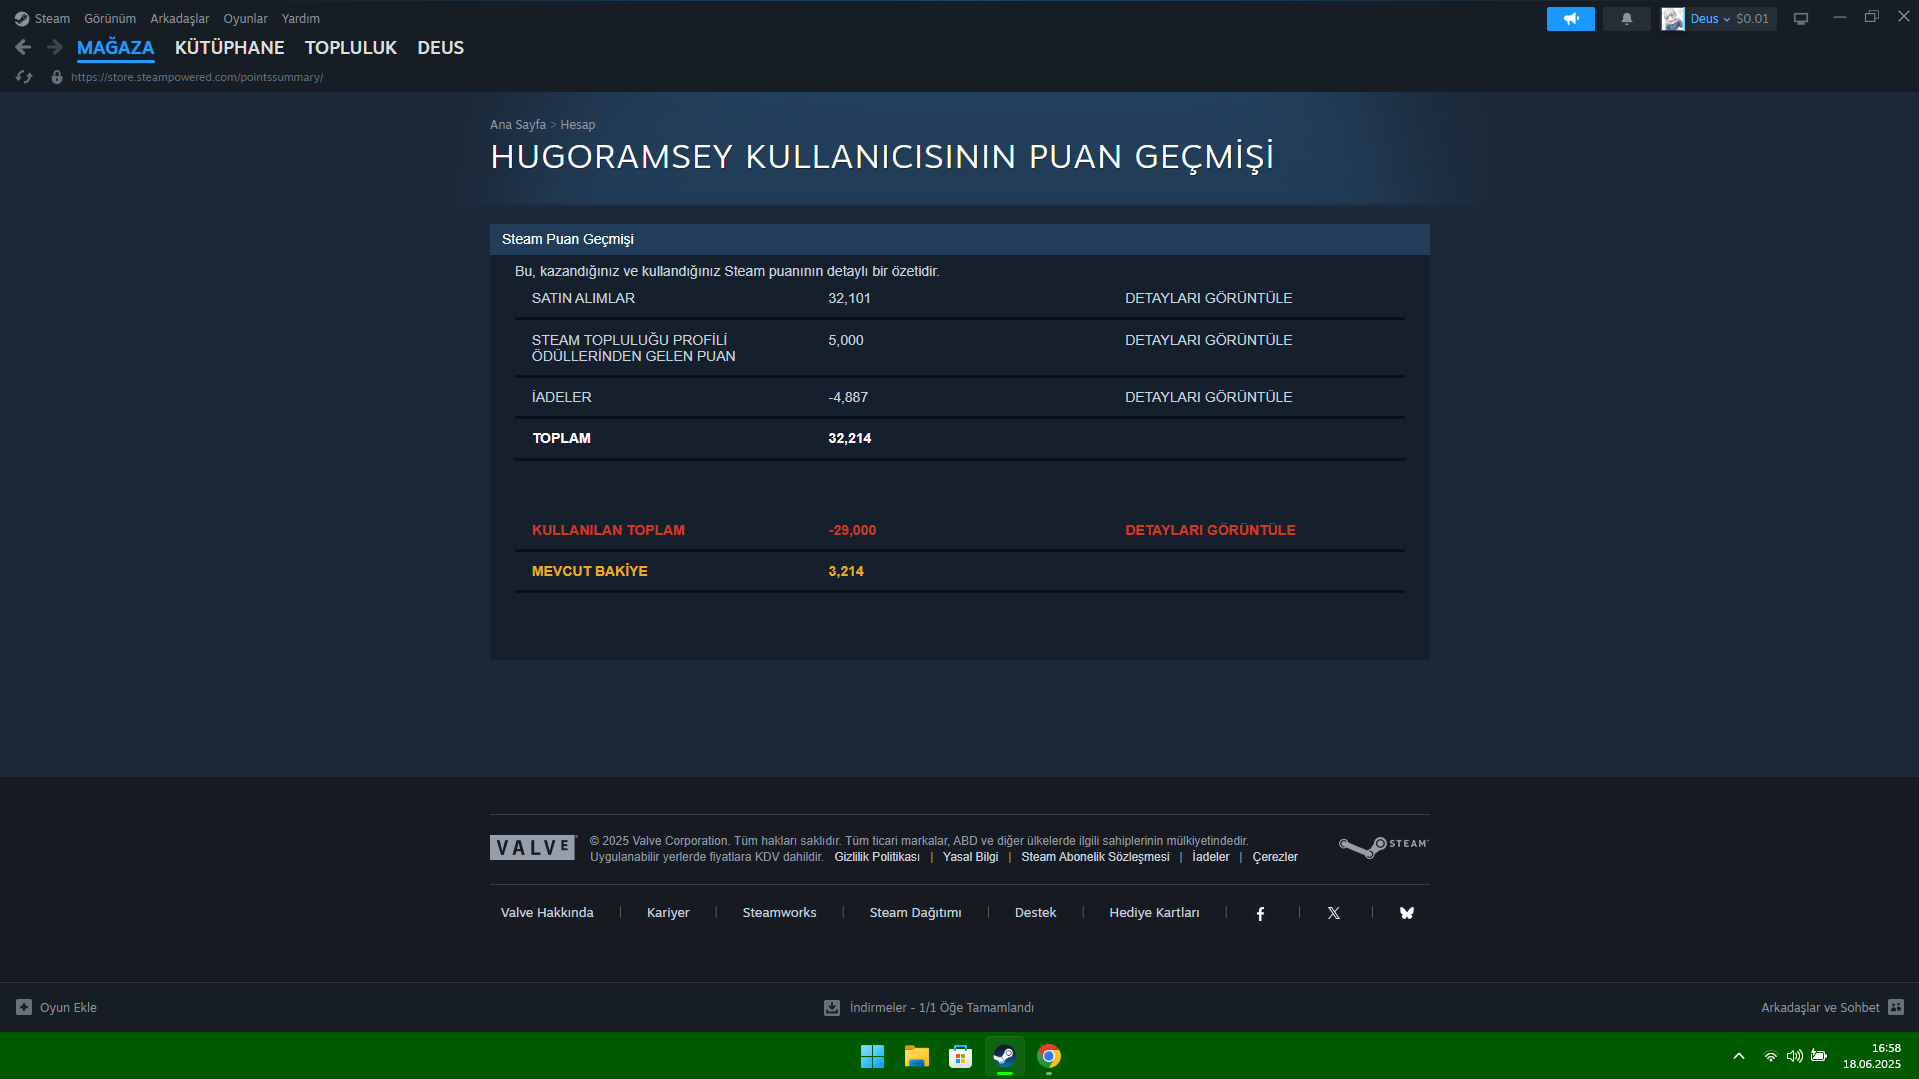Open Arkadaşlar ve Sohbet
The image size is (1919, 1079).
[1820, 1008]
